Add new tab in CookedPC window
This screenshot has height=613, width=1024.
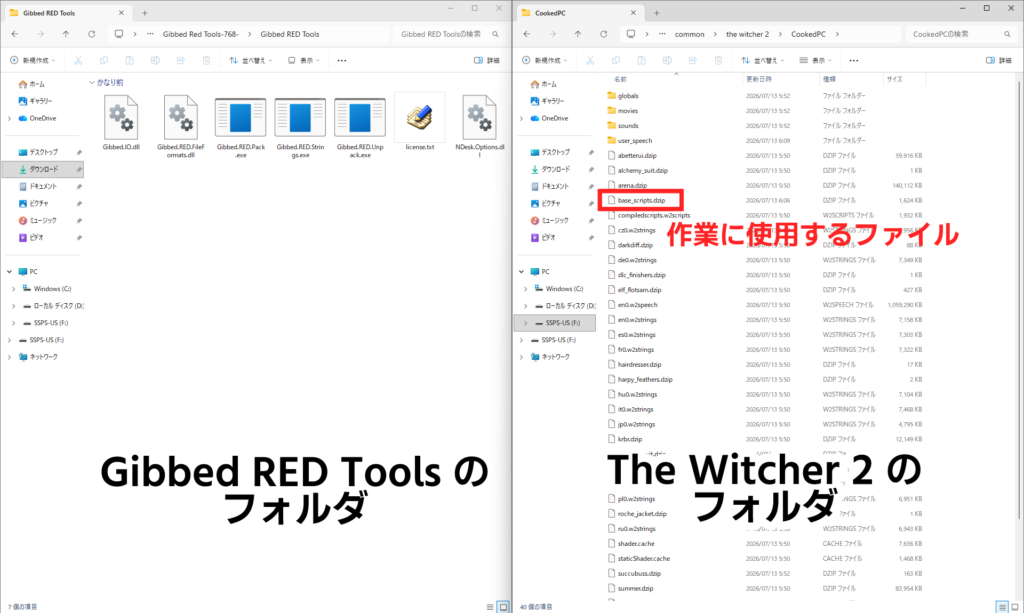(656, 12)
